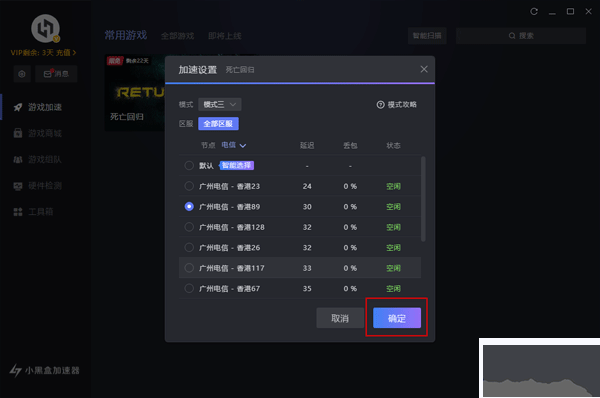This screenshot has width=600, height=398.
Task: Select node 广州电信 - 香港128
Action: (x=300, y=227)
